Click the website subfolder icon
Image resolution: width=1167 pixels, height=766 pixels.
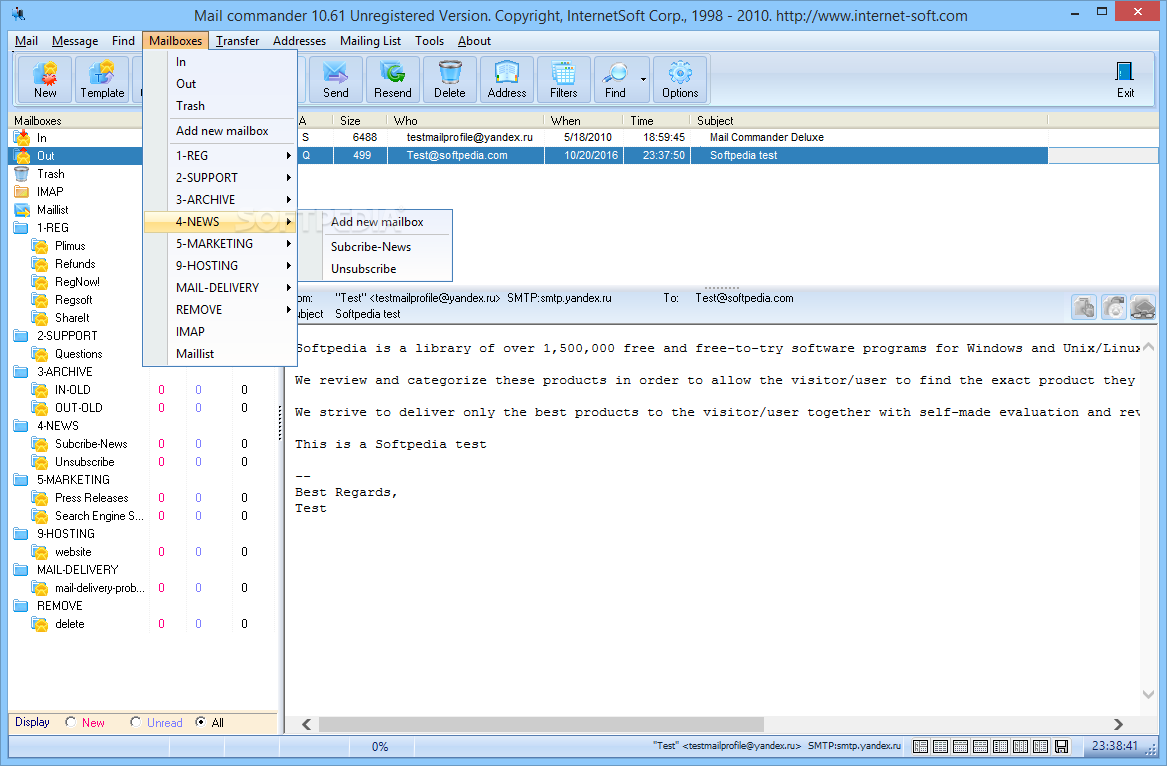point(39,552)
